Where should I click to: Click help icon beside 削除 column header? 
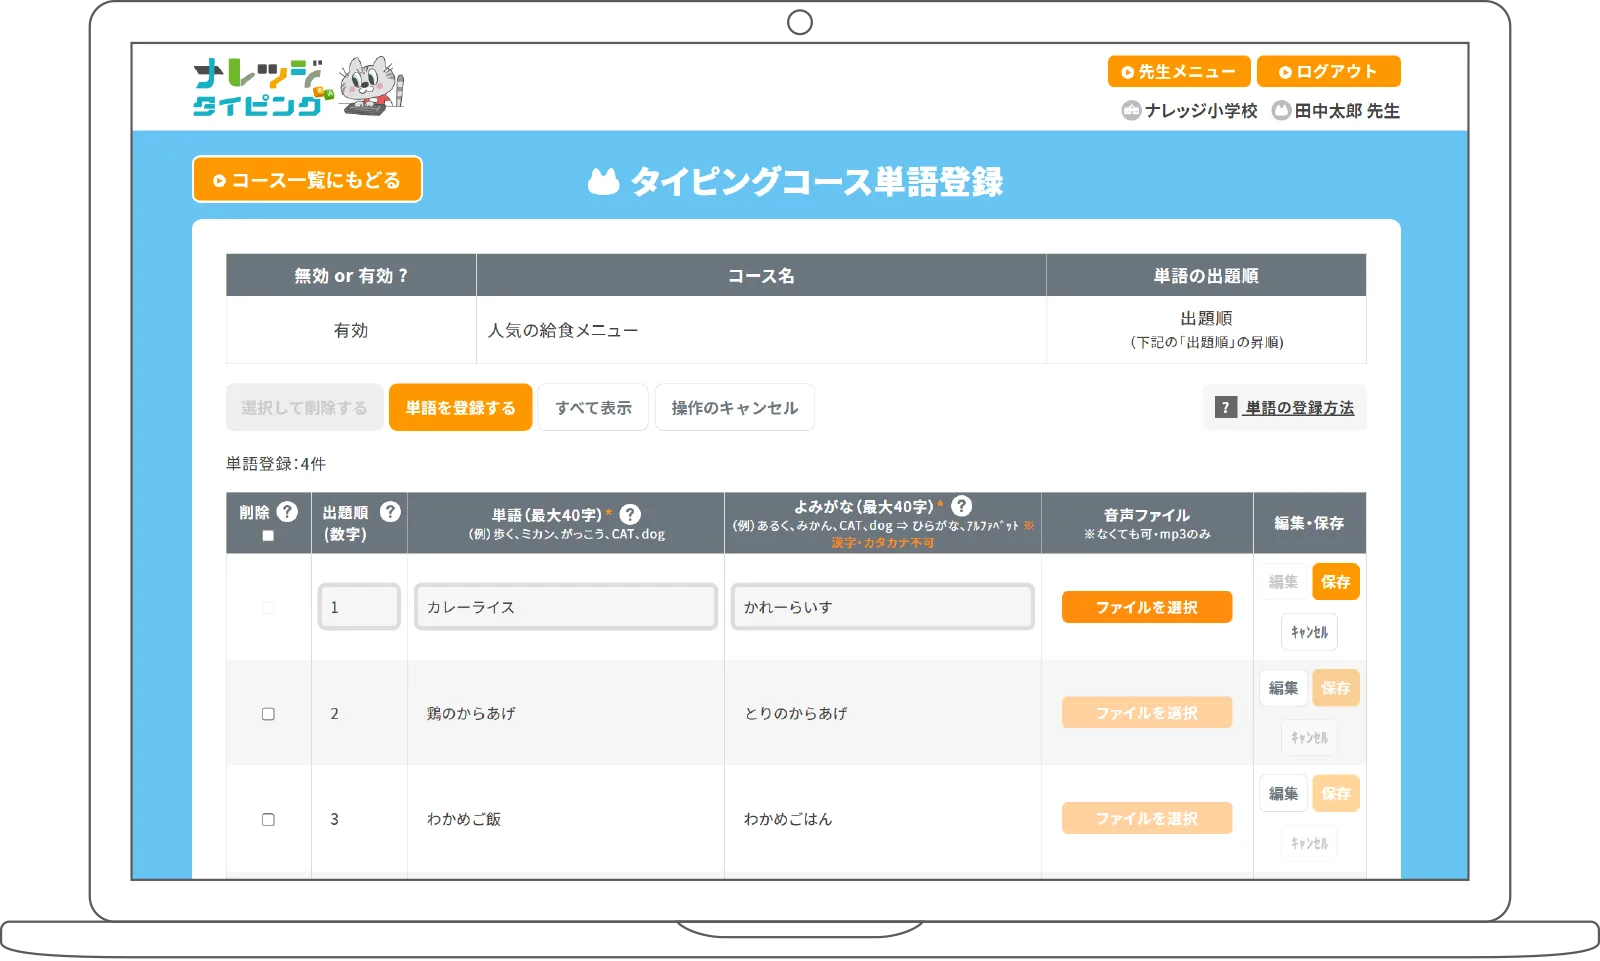click(287, 512)
